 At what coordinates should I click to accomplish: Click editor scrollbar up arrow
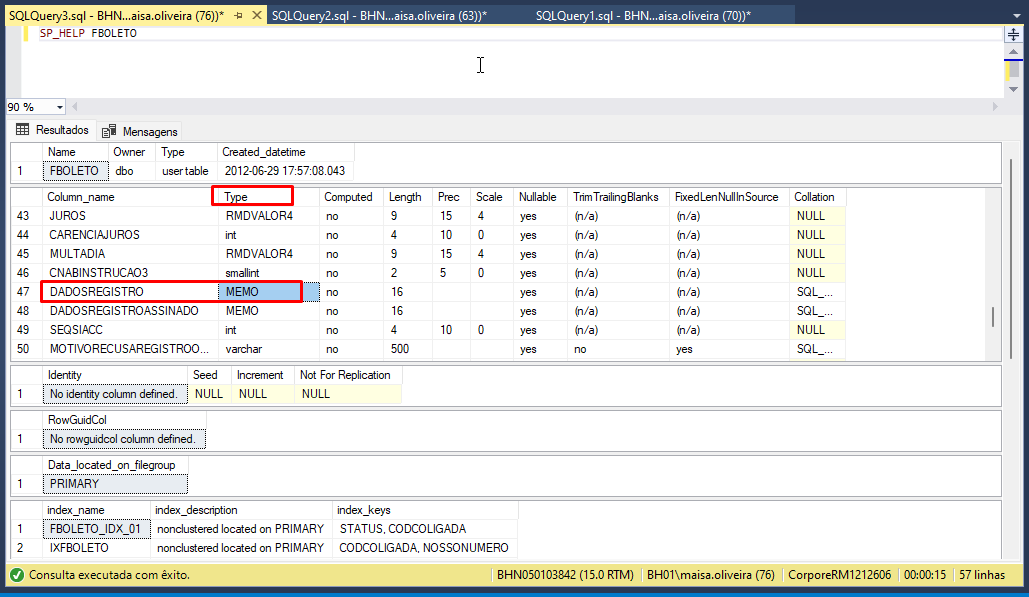tap(1014, 51)
